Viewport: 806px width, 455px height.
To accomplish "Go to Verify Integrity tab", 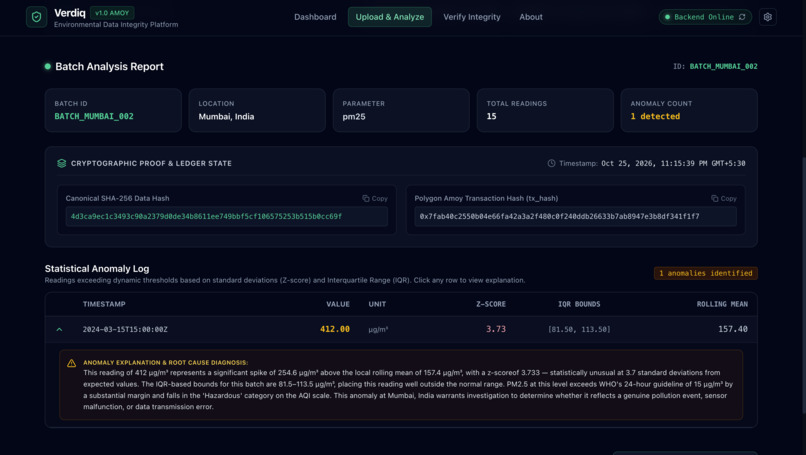I will (472, 17).
